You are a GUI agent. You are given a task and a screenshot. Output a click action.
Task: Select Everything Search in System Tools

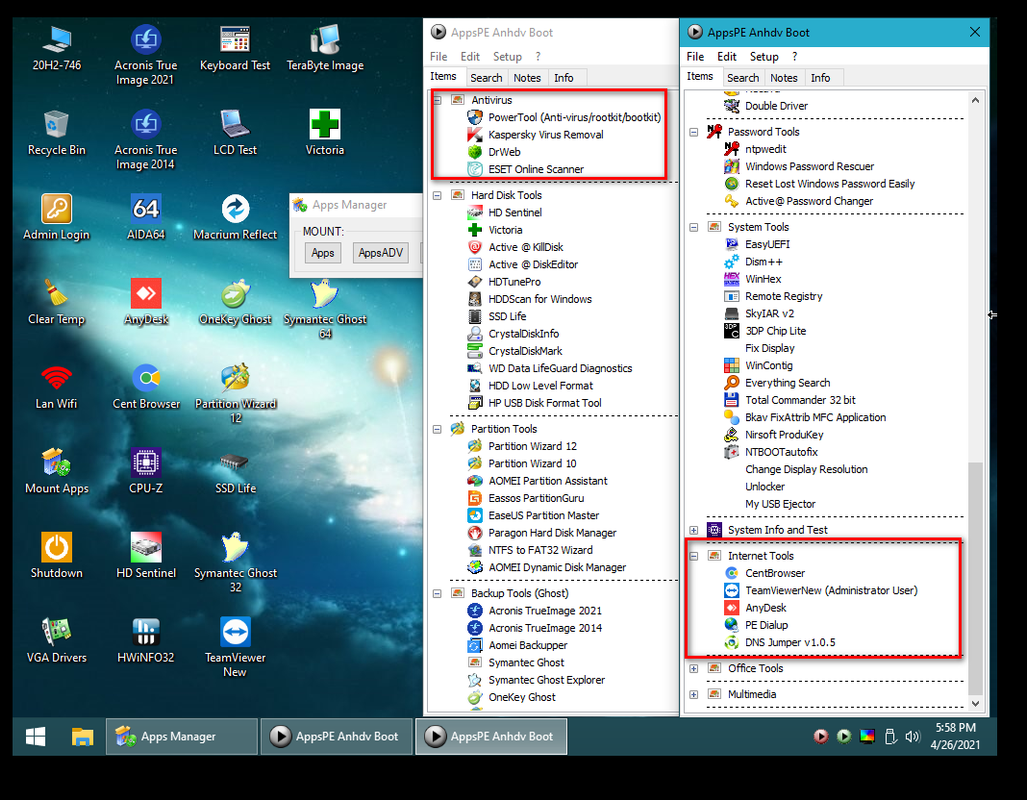[x=787, y=383]
